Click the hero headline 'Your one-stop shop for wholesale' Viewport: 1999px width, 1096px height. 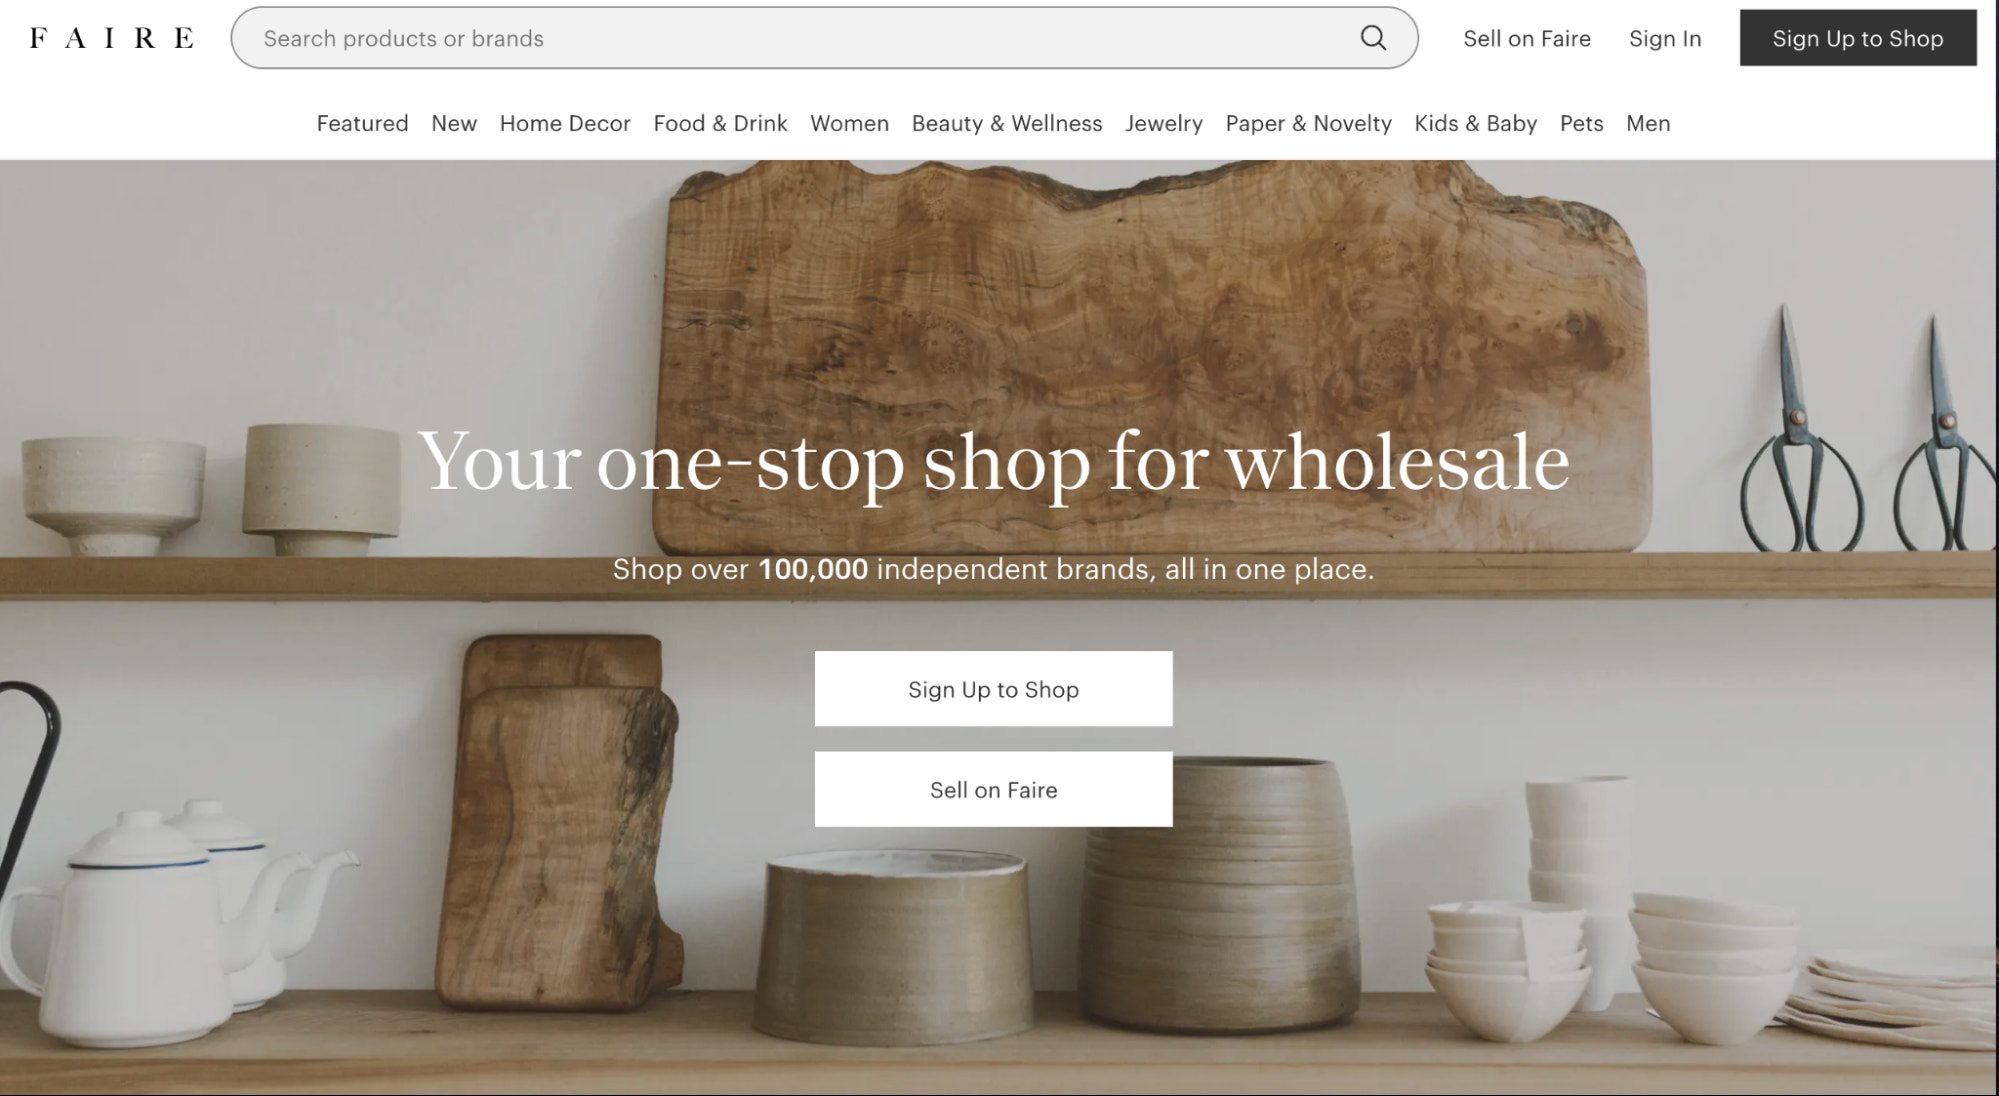[993, 462]
